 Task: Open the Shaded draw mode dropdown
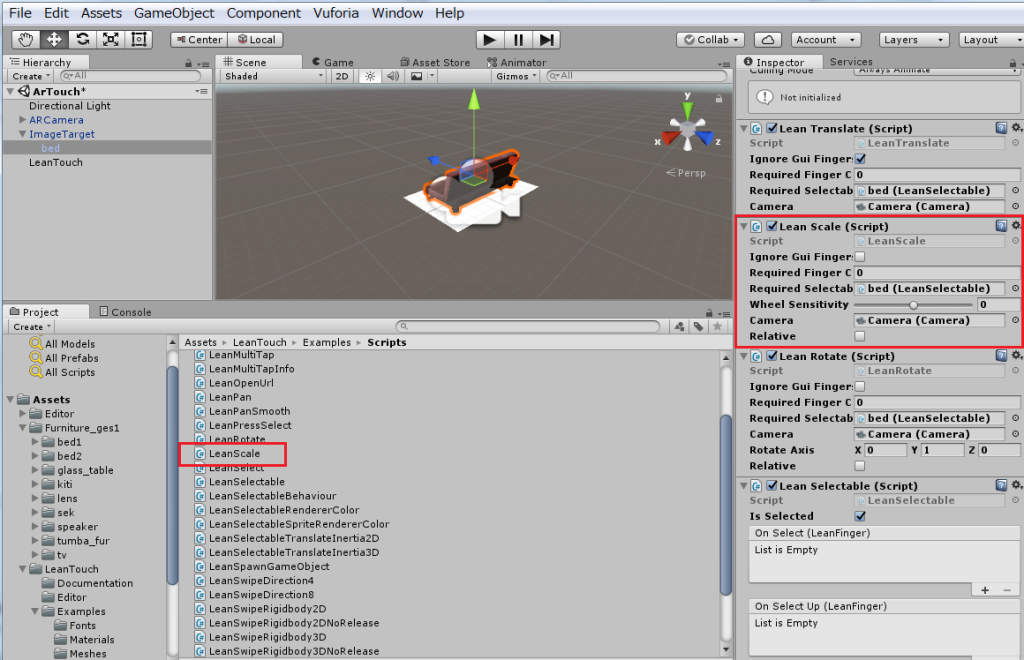pos(273,76)
